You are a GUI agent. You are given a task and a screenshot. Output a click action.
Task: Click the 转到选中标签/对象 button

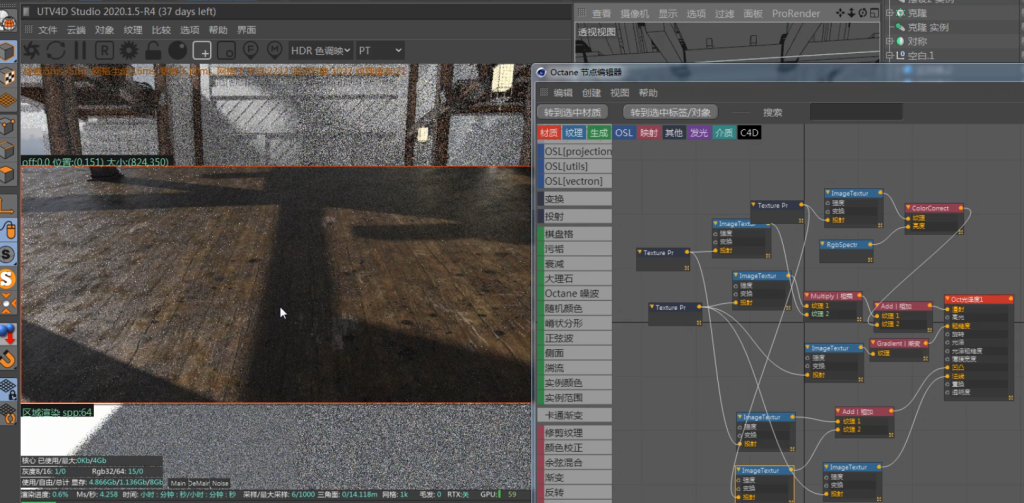point(671,112)
